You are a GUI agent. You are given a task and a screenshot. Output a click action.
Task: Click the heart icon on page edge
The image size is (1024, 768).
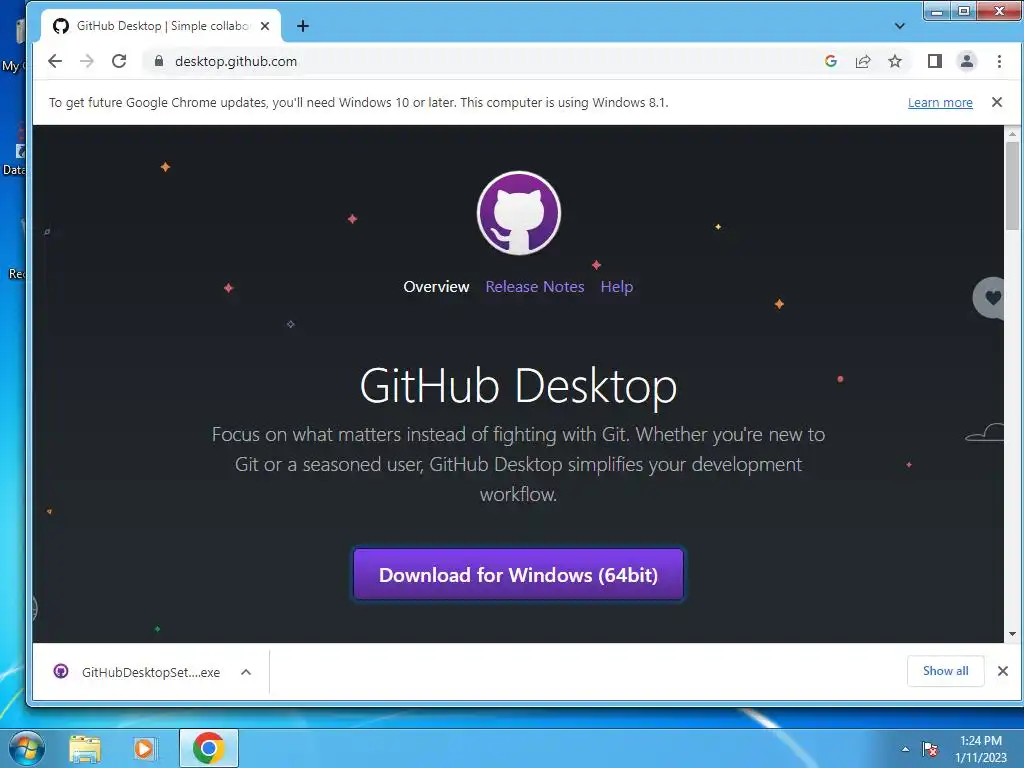tap(991, 298)
